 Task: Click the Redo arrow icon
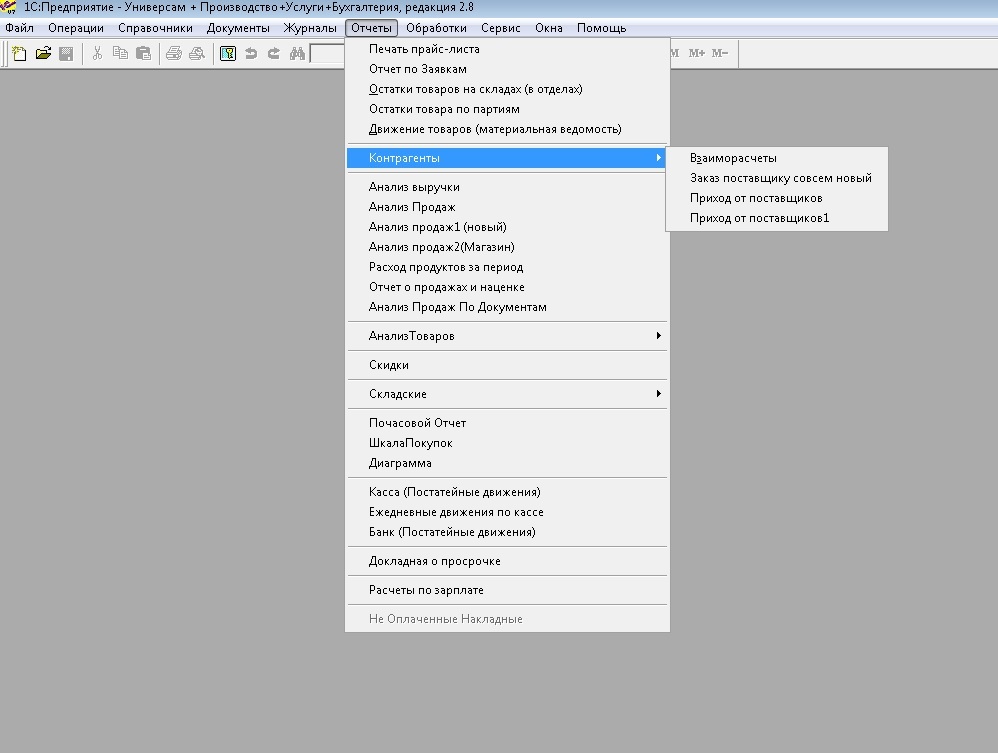tap(274, 53)
